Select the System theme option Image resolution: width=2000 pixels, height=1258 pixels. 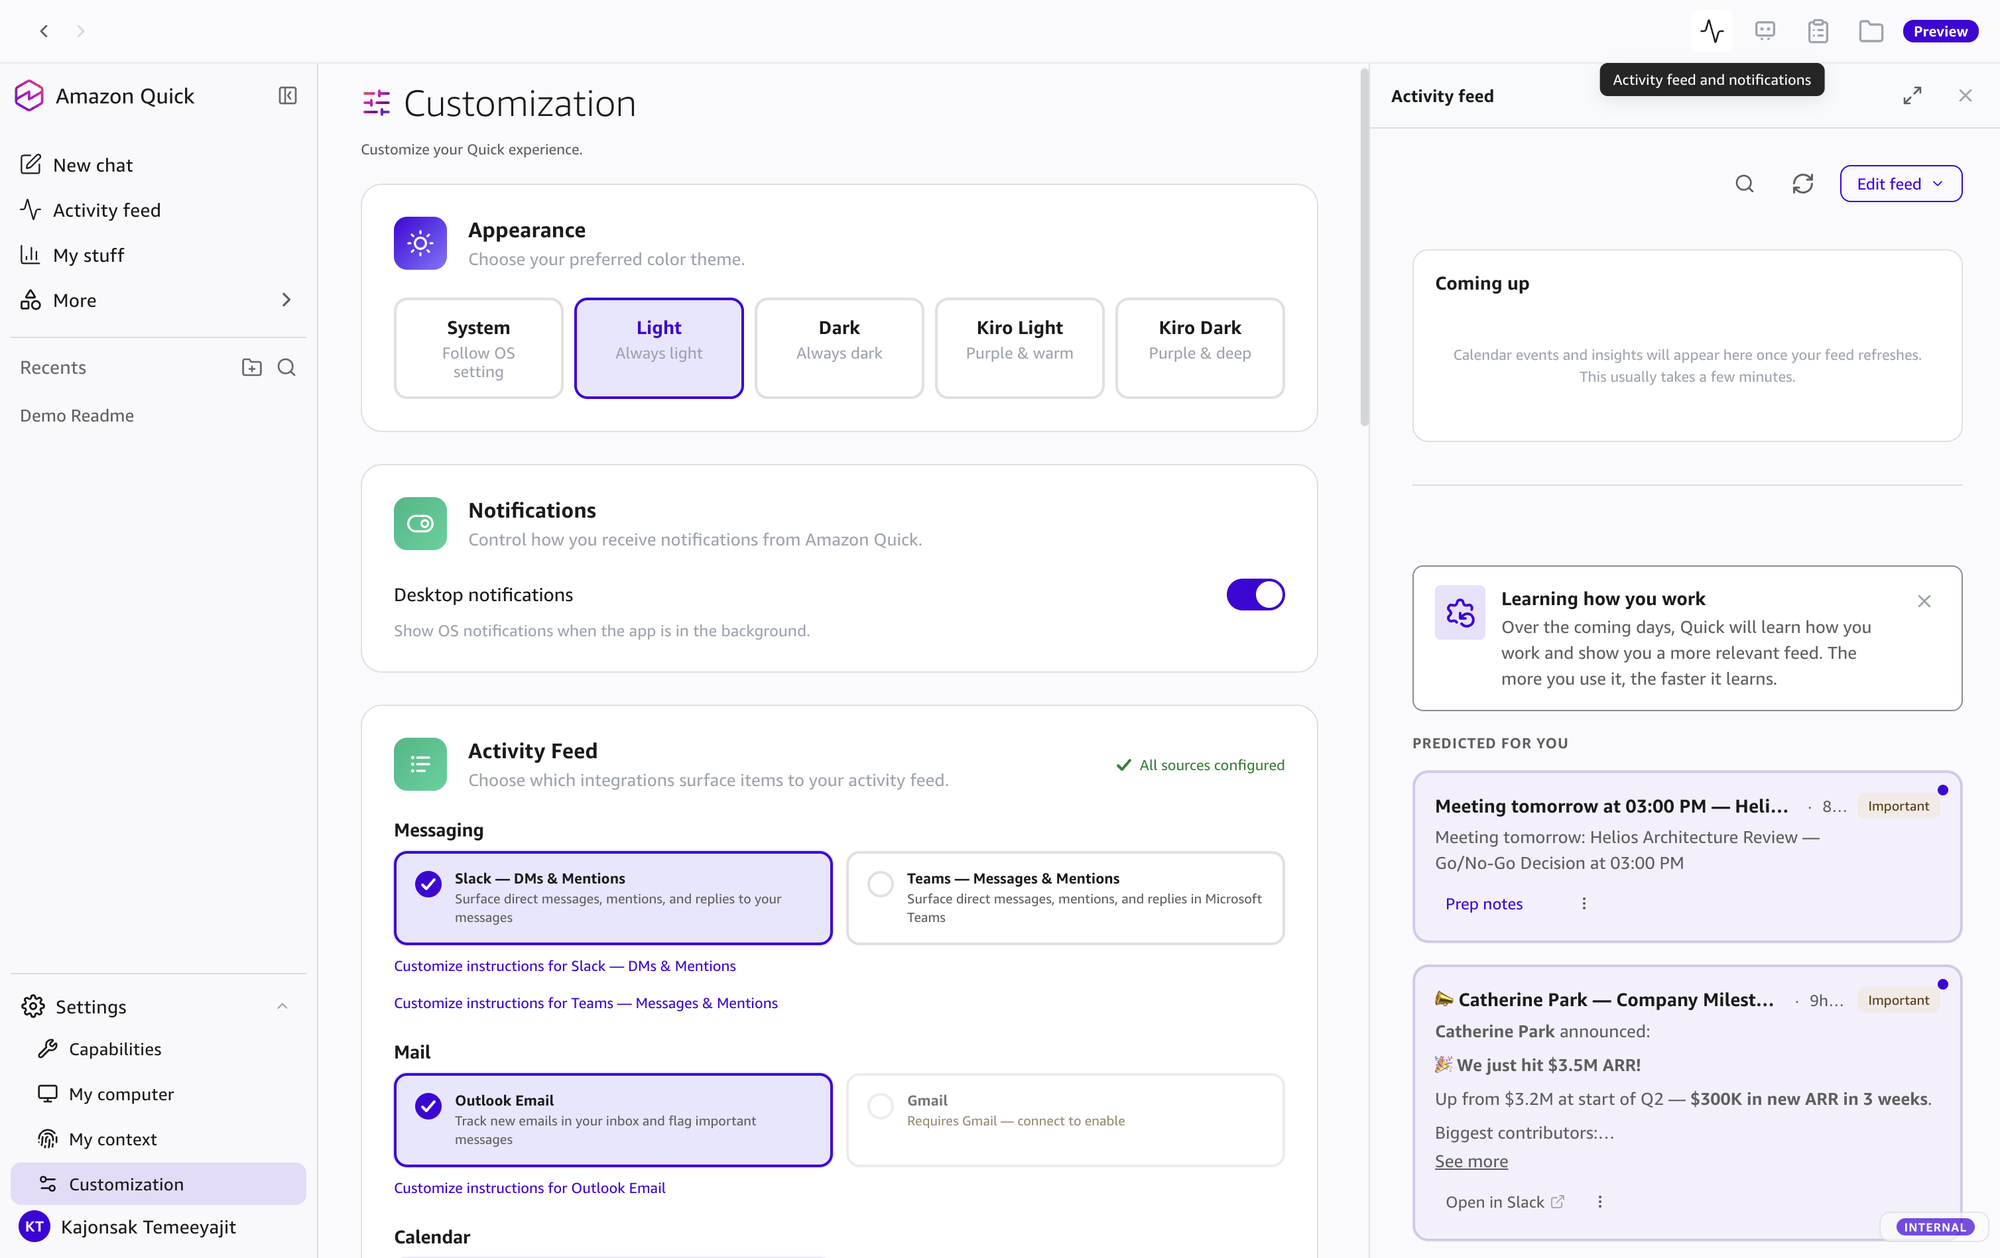[478, 348]
